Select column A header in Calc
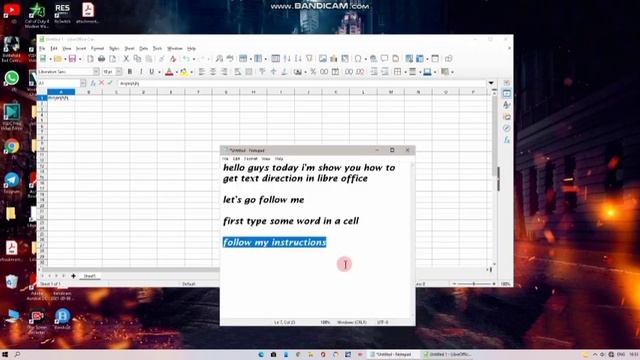The width and height of the screenshot is (640, 360). tap(61, 92)
